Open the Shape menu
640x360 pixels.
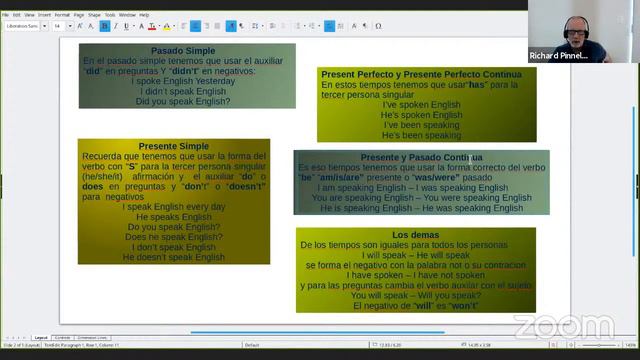[x=94, y=15]
